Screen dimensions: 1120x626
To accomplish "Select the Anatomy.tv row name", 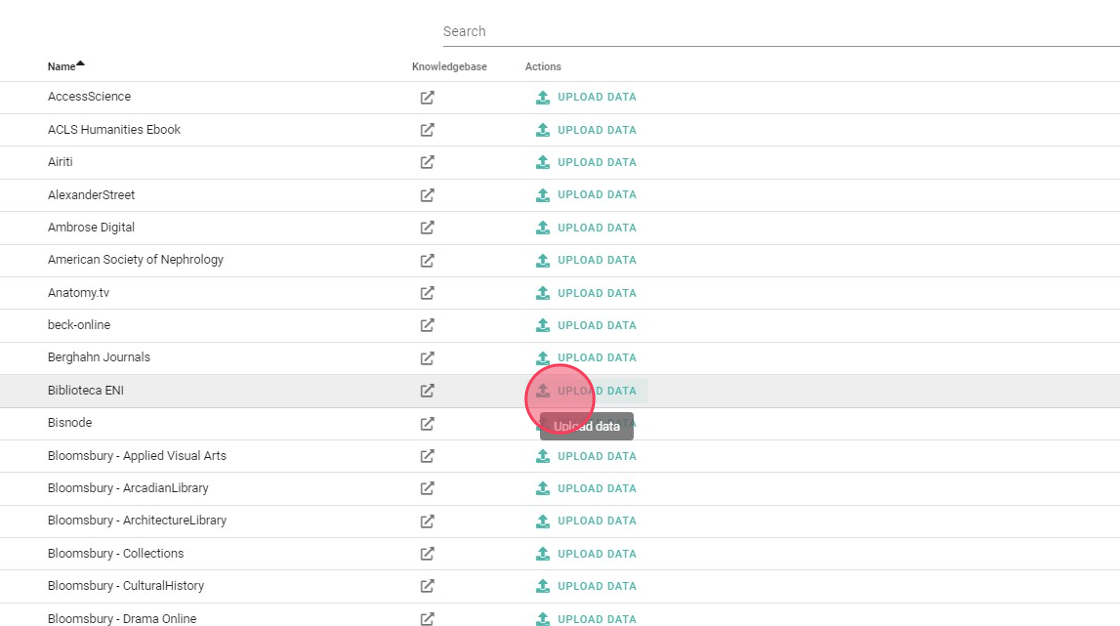I will (79, 292).
